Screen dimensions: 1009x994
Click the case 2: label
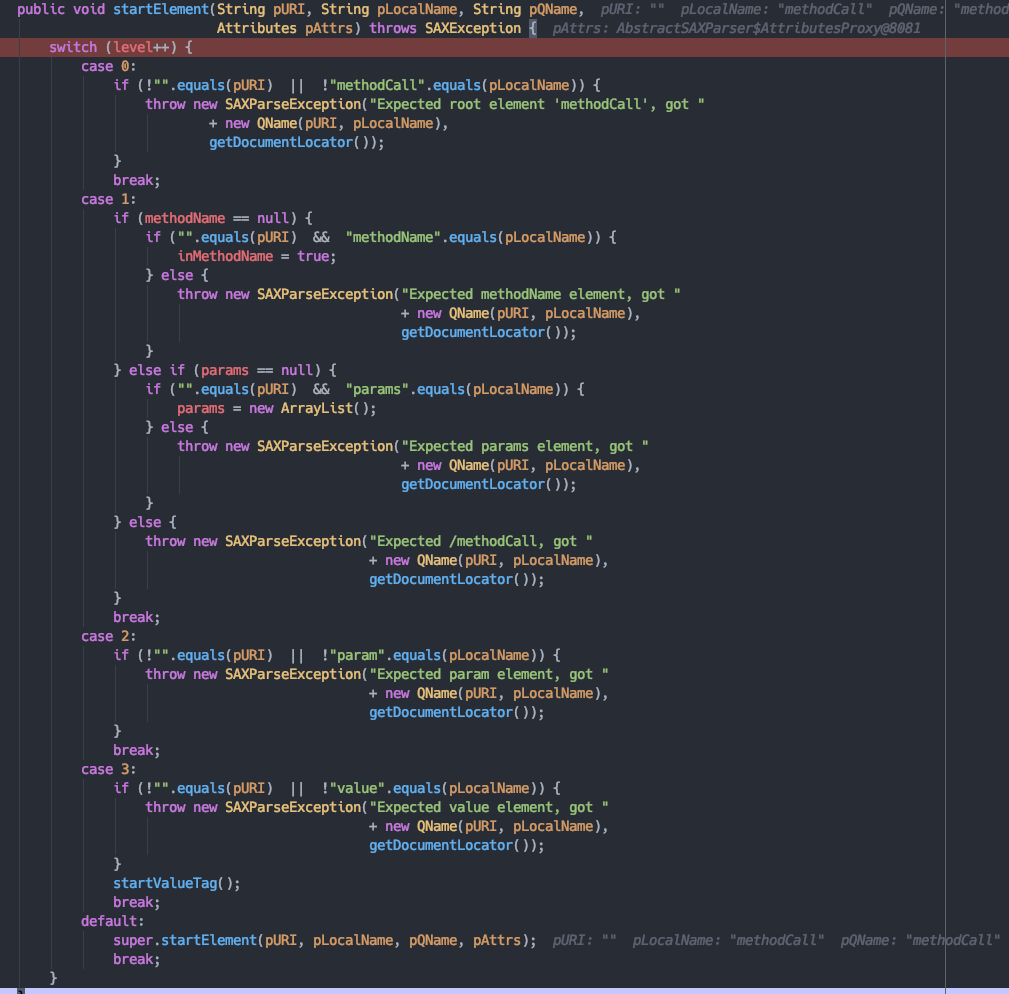108,636
